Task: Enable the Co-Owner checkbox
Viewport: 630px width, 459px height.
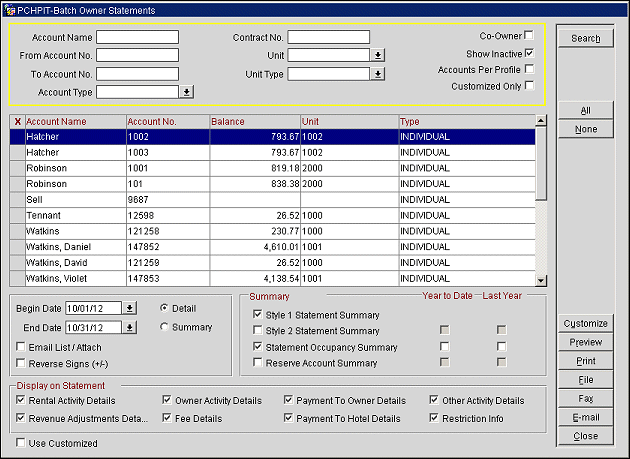Action: tap(529, 36)
